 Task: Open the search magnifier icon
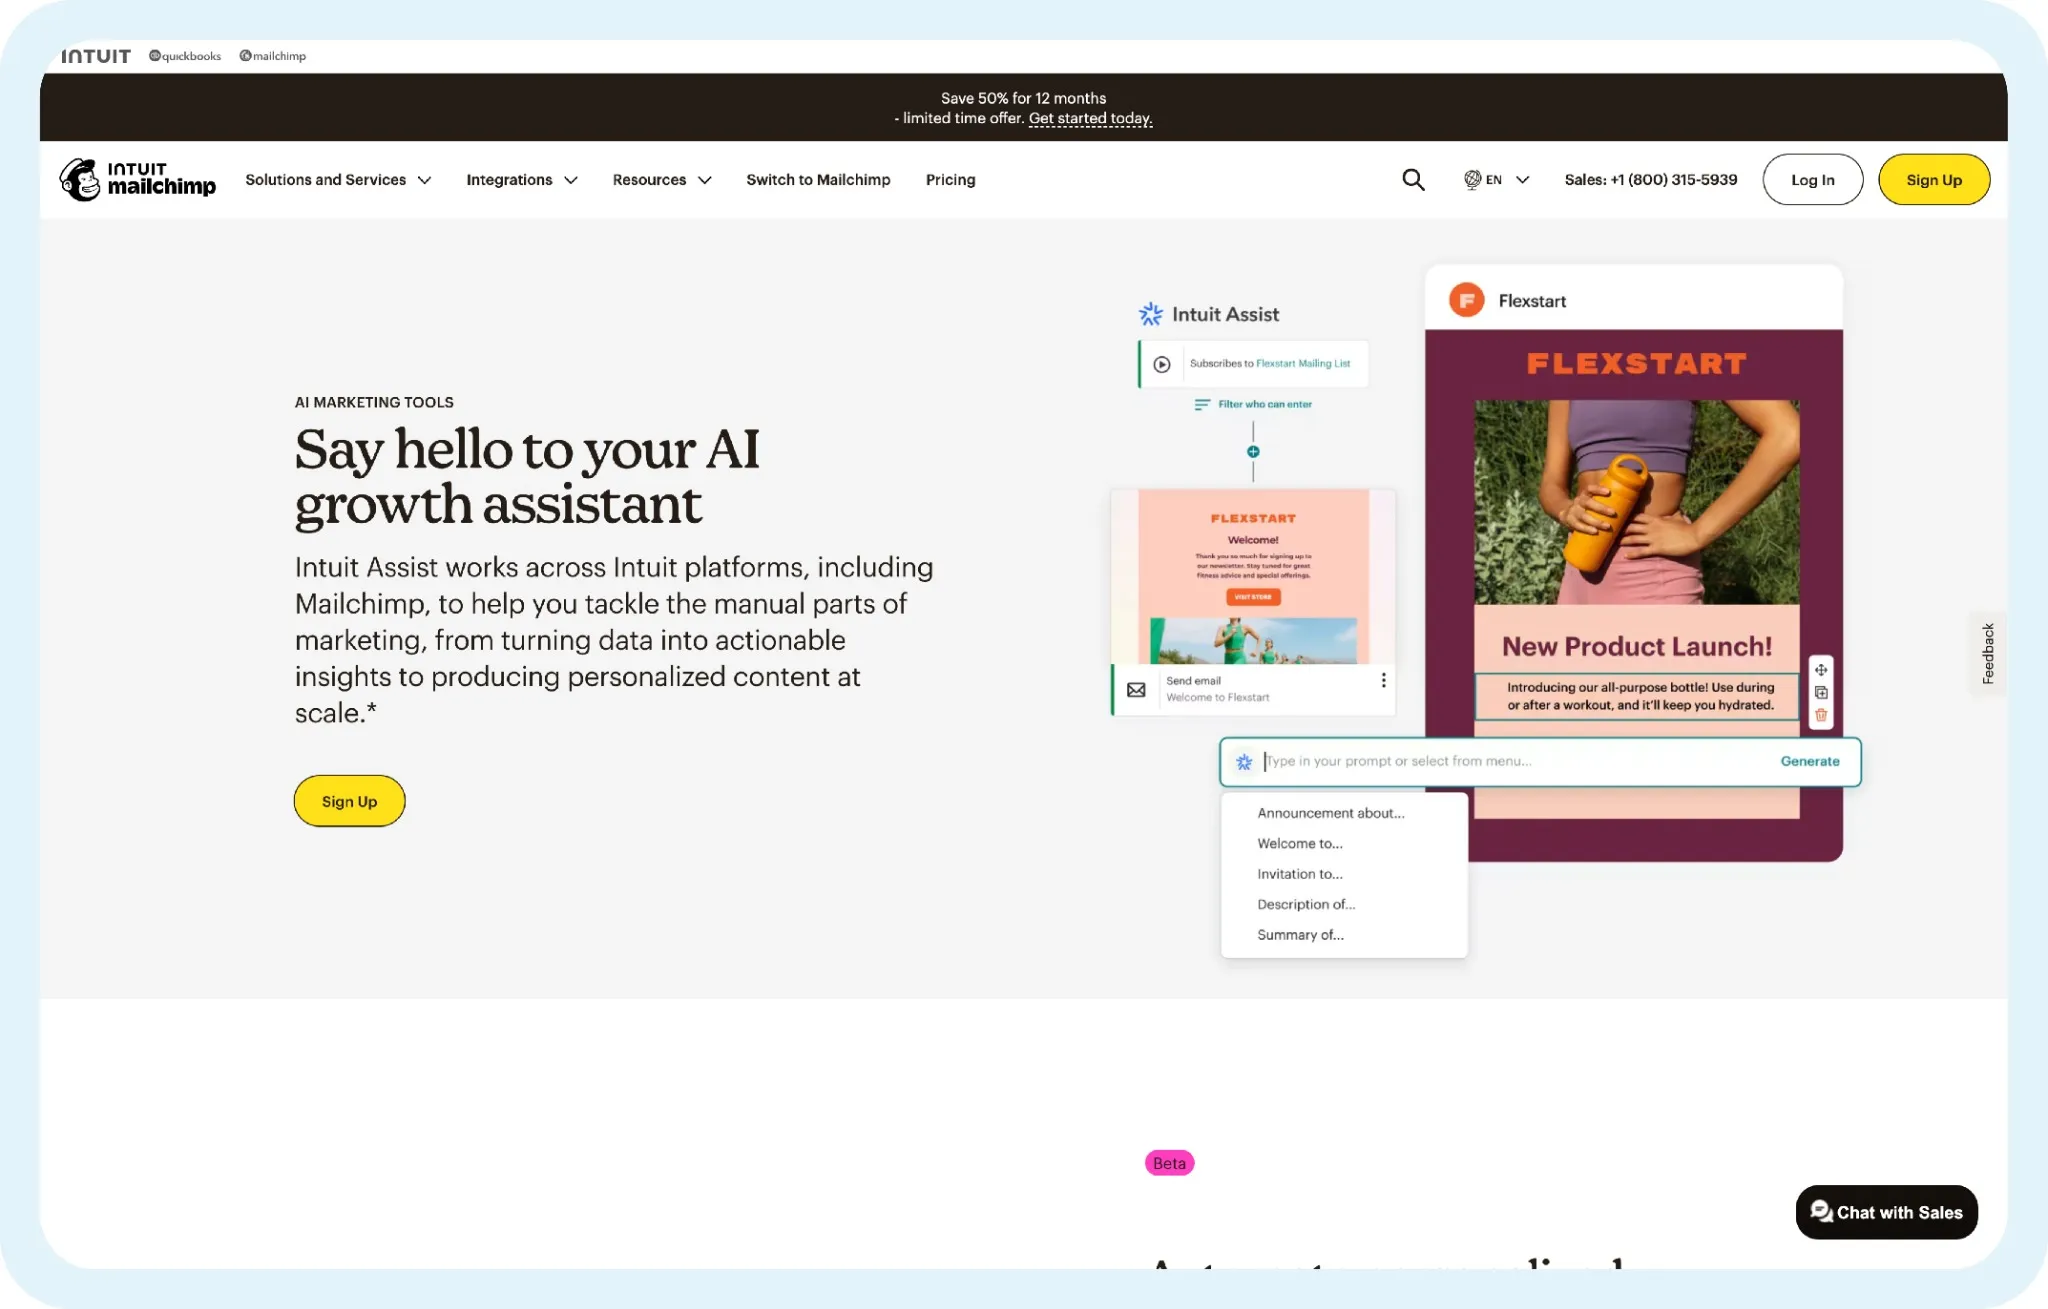tap(1413, 180)
